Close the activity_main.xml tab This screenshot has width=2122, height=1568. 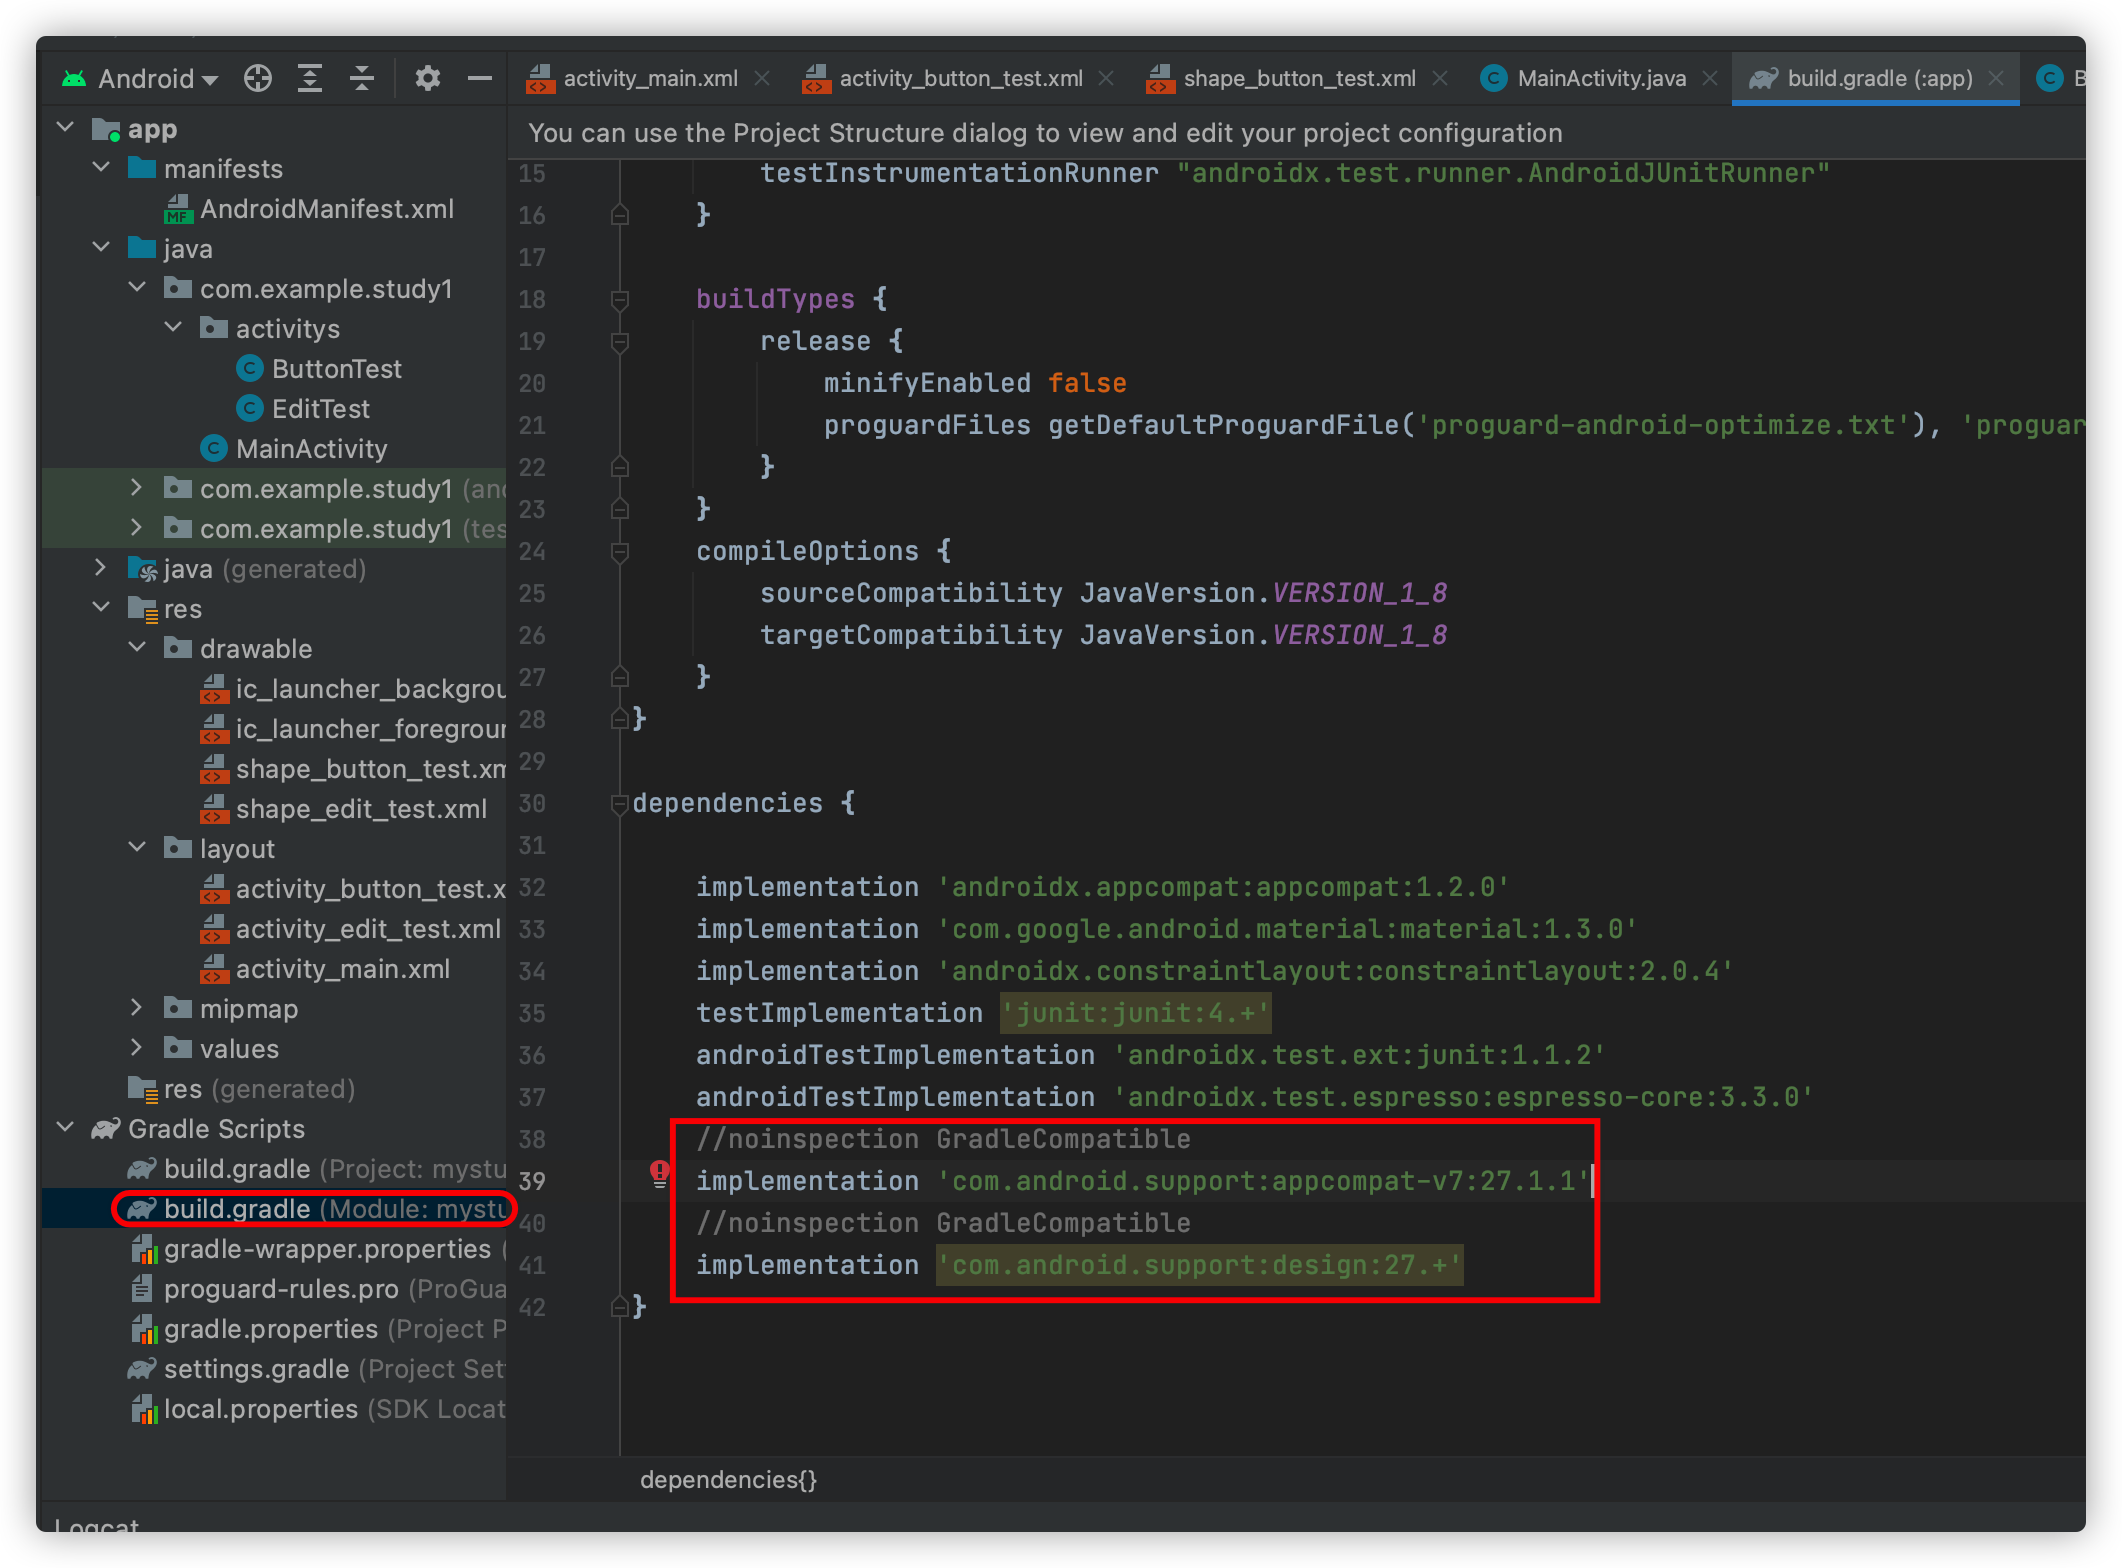tap(762, 78)
